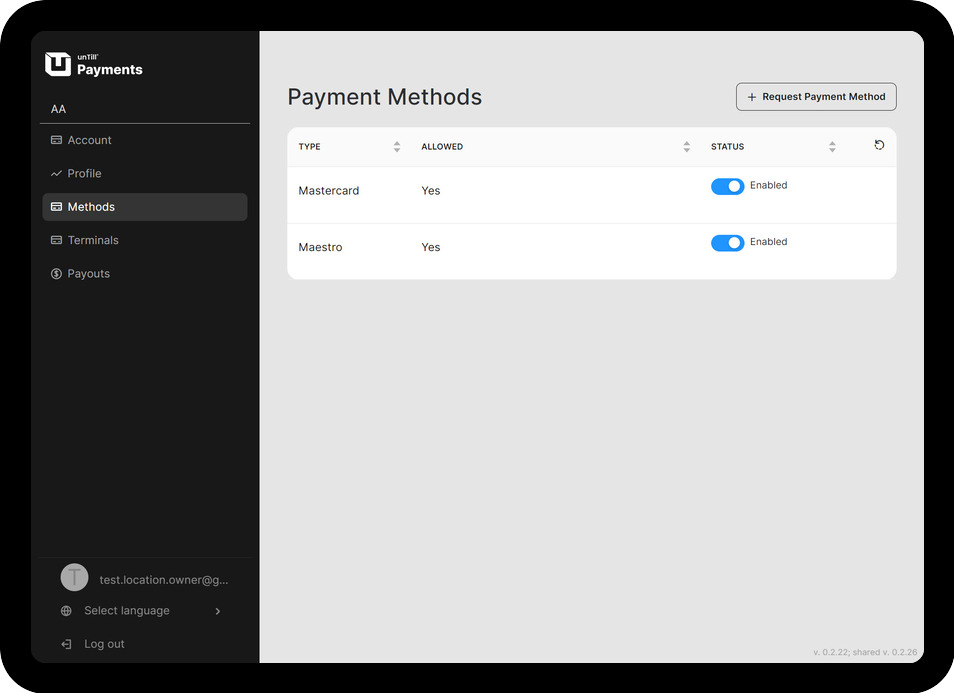The width and height of the screenshot is (954, 693).
Task: Click the Account card icon in sidebar
Action: (x=56, y=140)
